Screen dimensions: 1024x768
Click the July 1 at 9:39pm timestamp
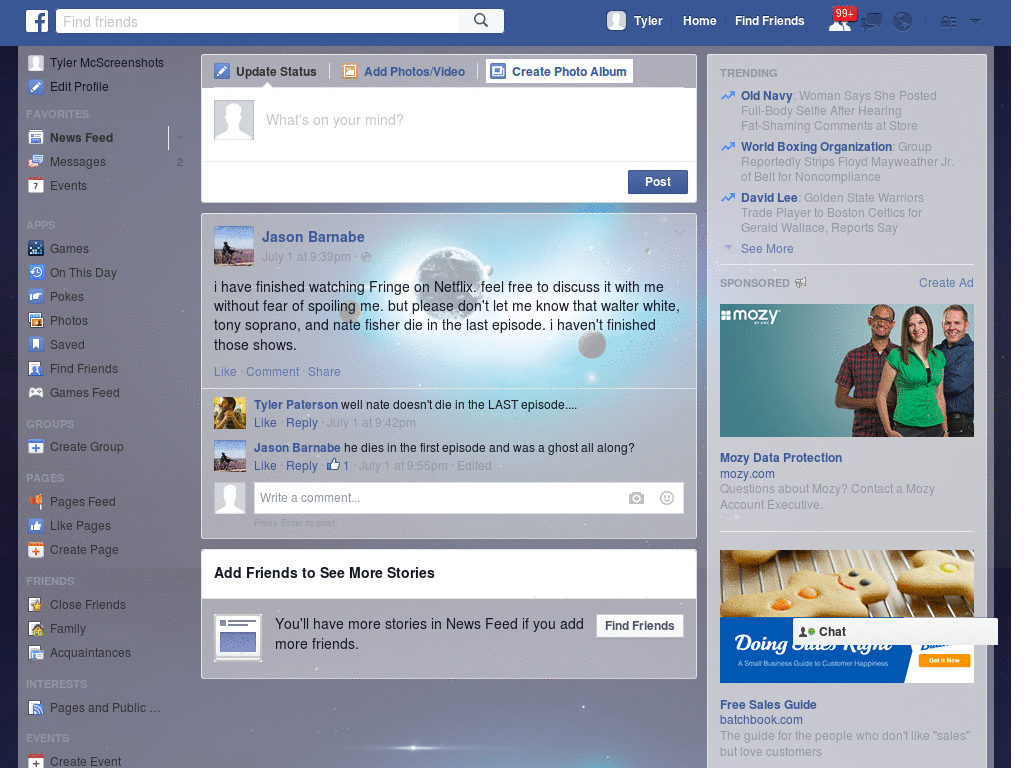tap(306, 257)
